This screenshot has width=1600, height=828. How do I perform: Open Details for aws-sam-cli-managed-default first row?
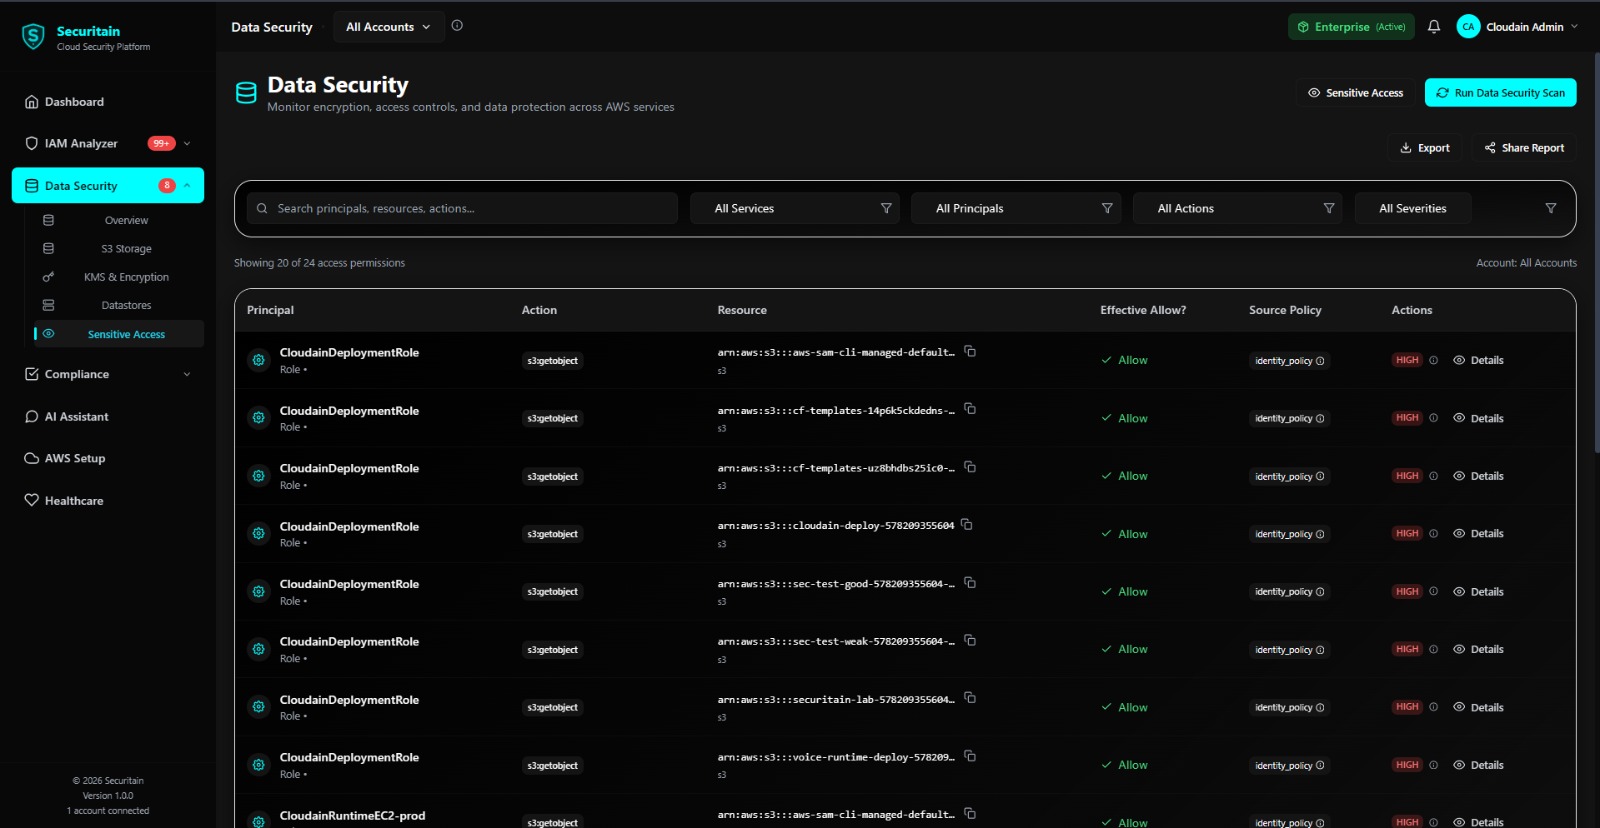click(x=1478, y=360)
